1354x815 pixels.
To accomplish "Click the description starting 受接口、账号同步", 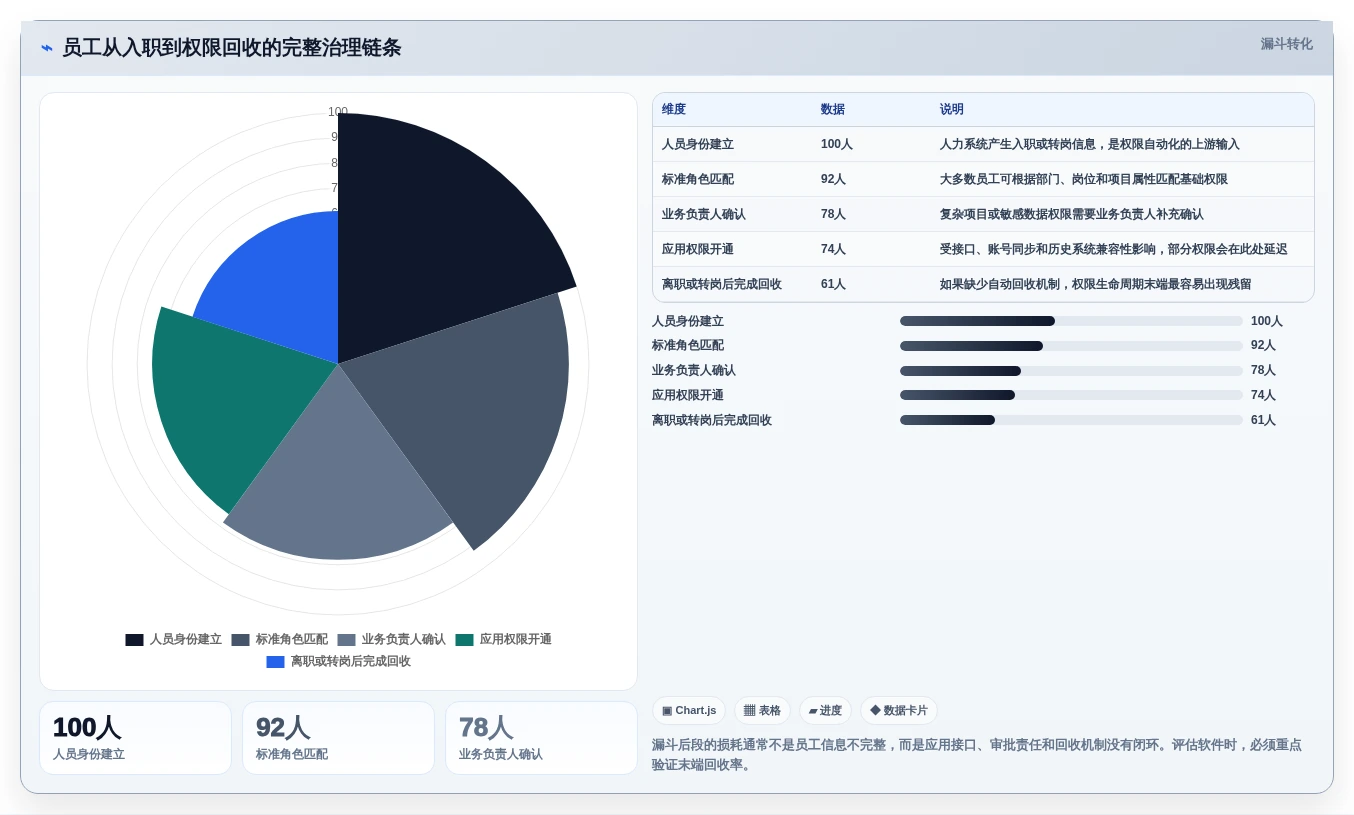I will [1113, 249].
